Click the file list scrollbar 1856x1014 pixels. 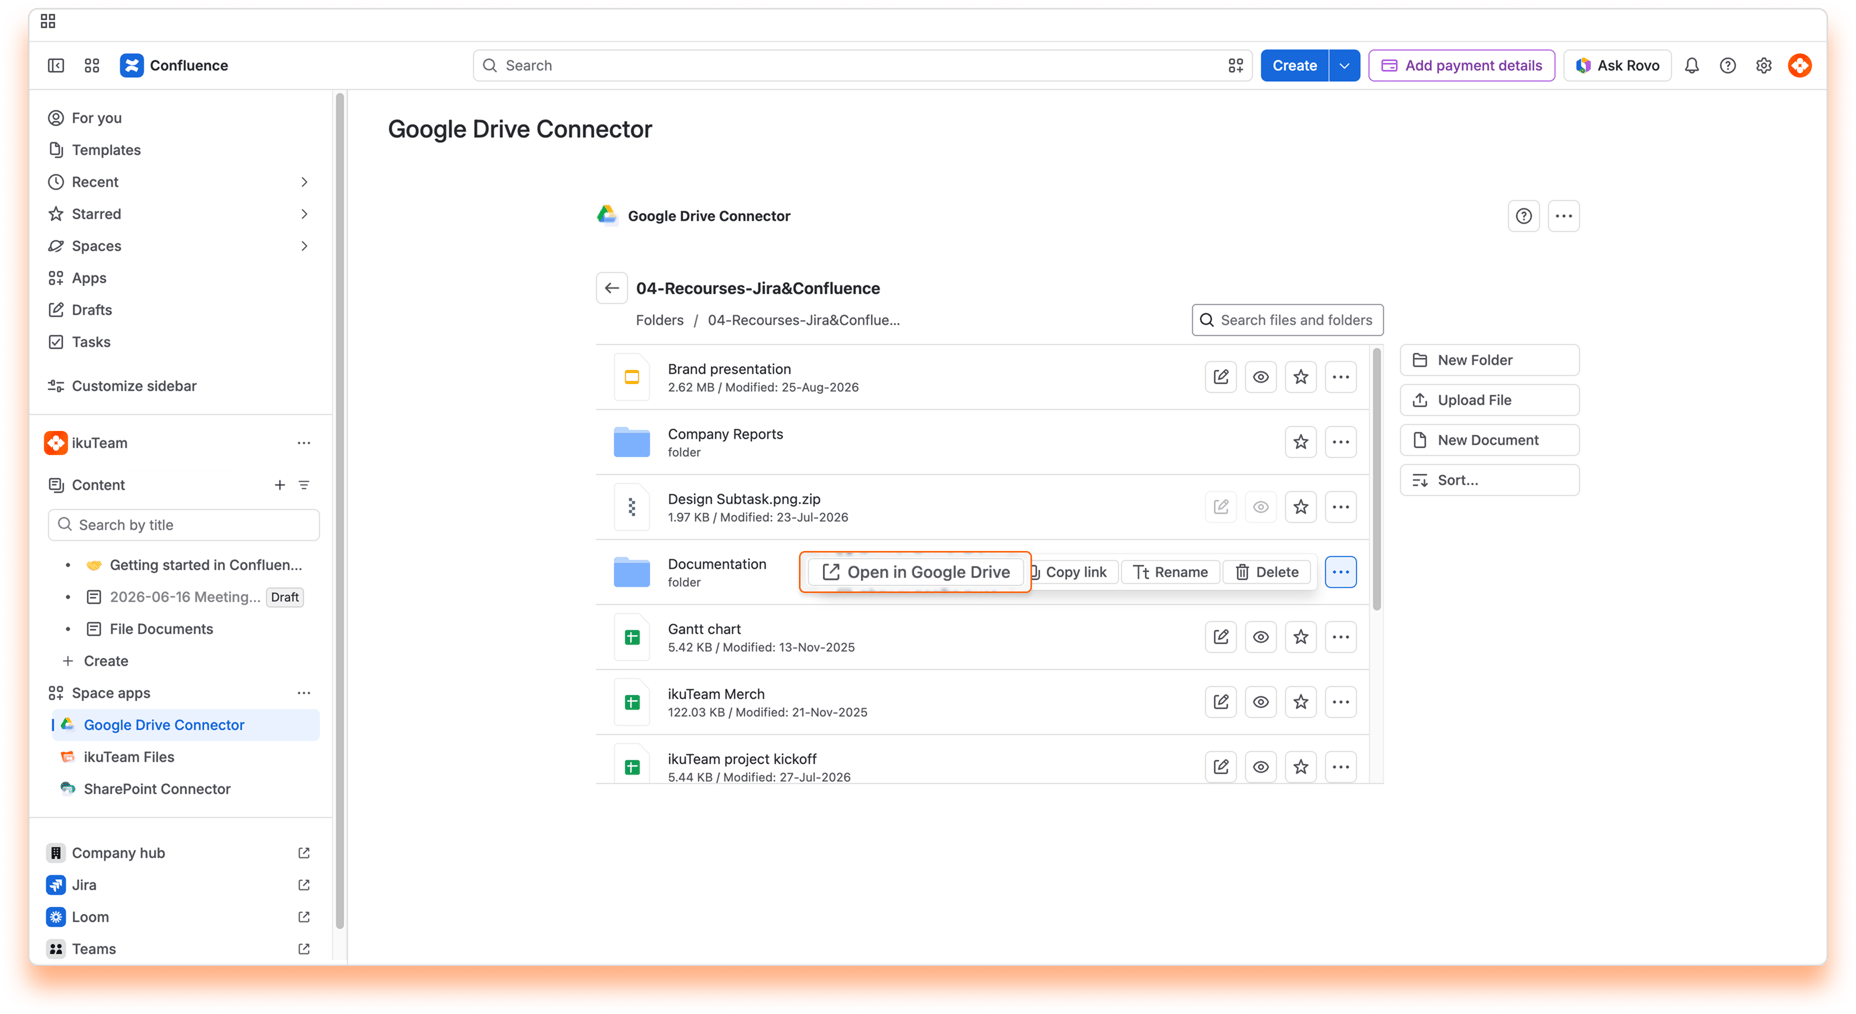(1377, 478)
